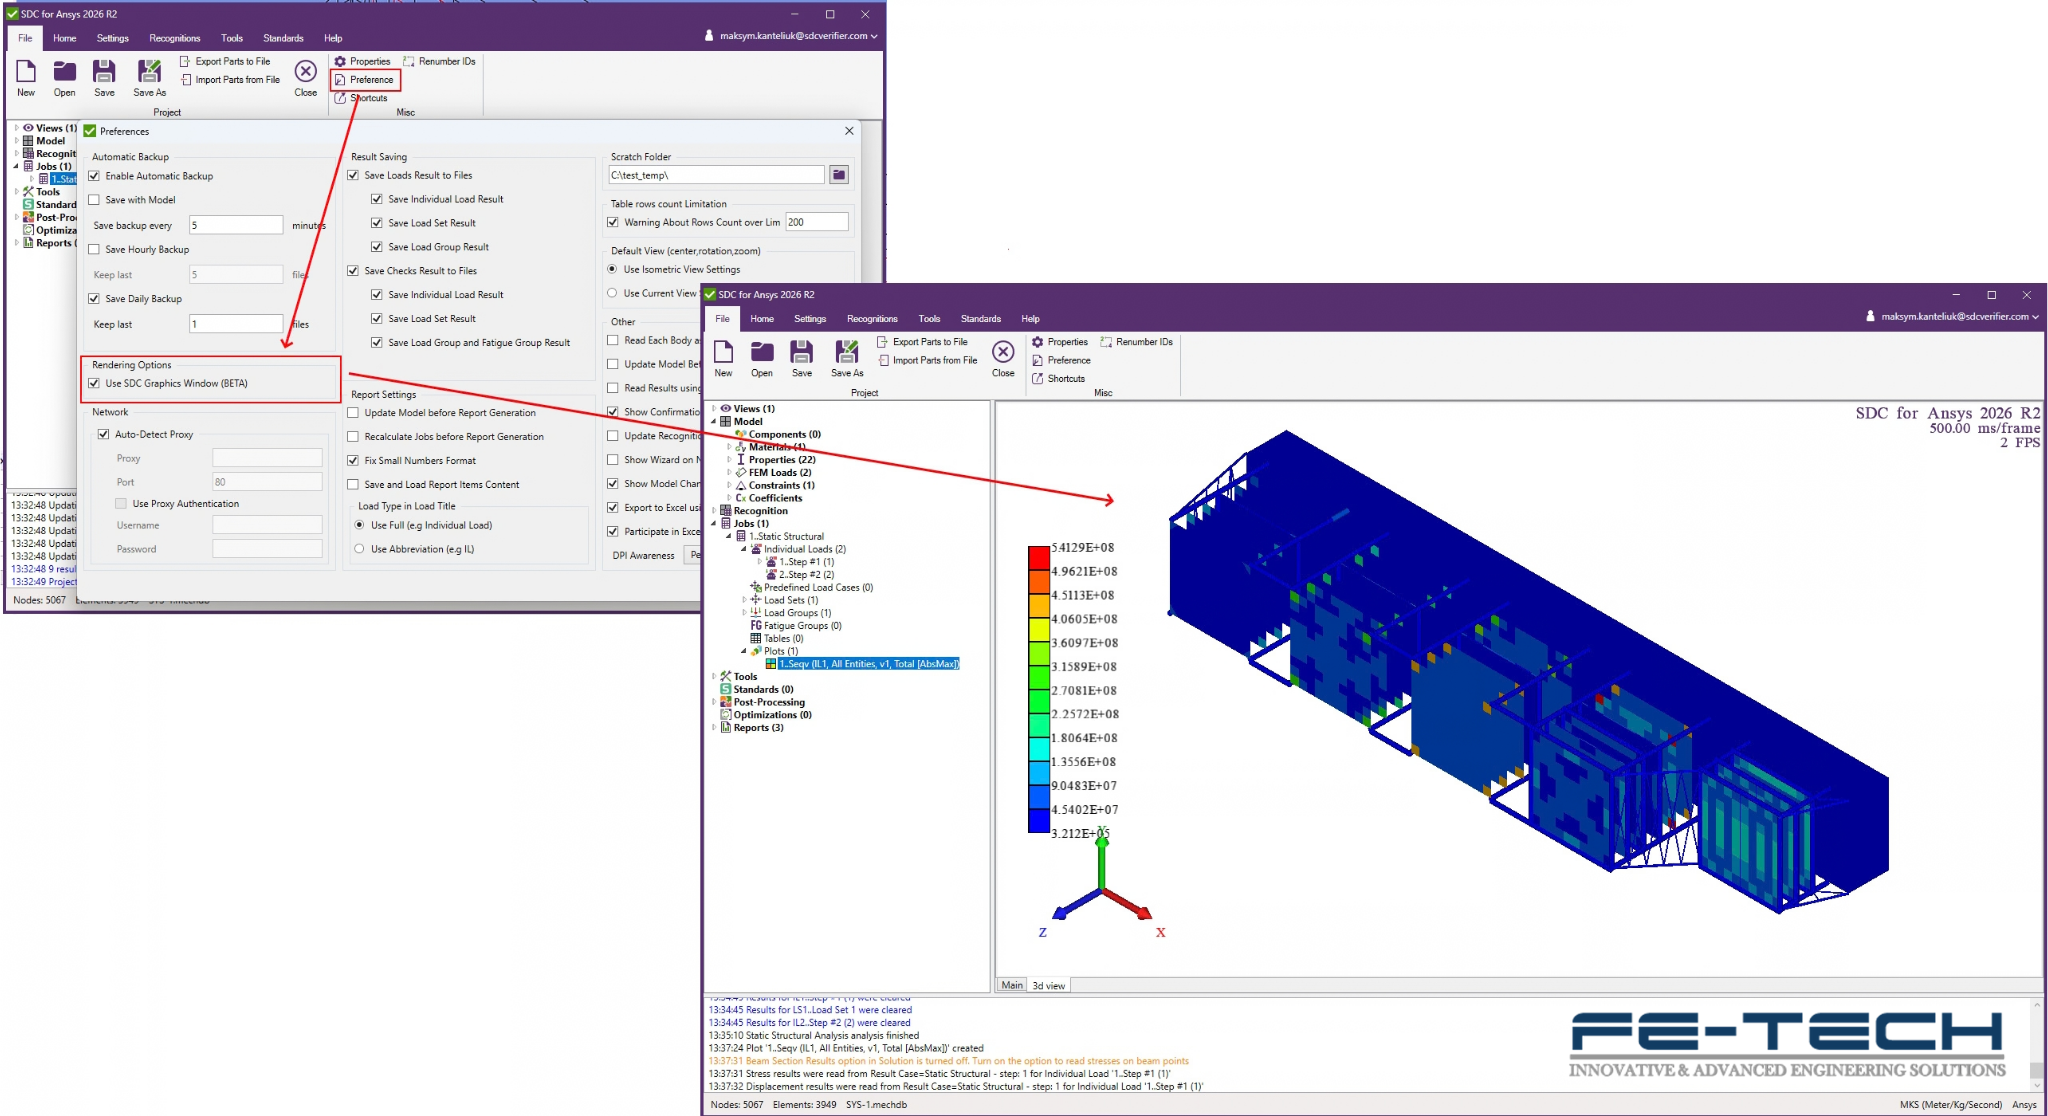Uncheck Save Loads Result to Files
2048x1116 pixels.
pos(353,176)
